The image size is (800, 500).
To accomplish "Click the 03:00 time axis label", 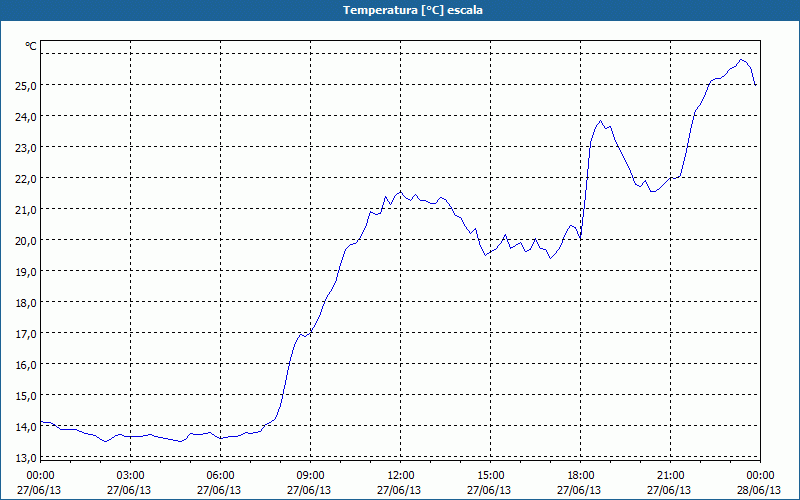I will pyautogui.click(x=131, y=476).
